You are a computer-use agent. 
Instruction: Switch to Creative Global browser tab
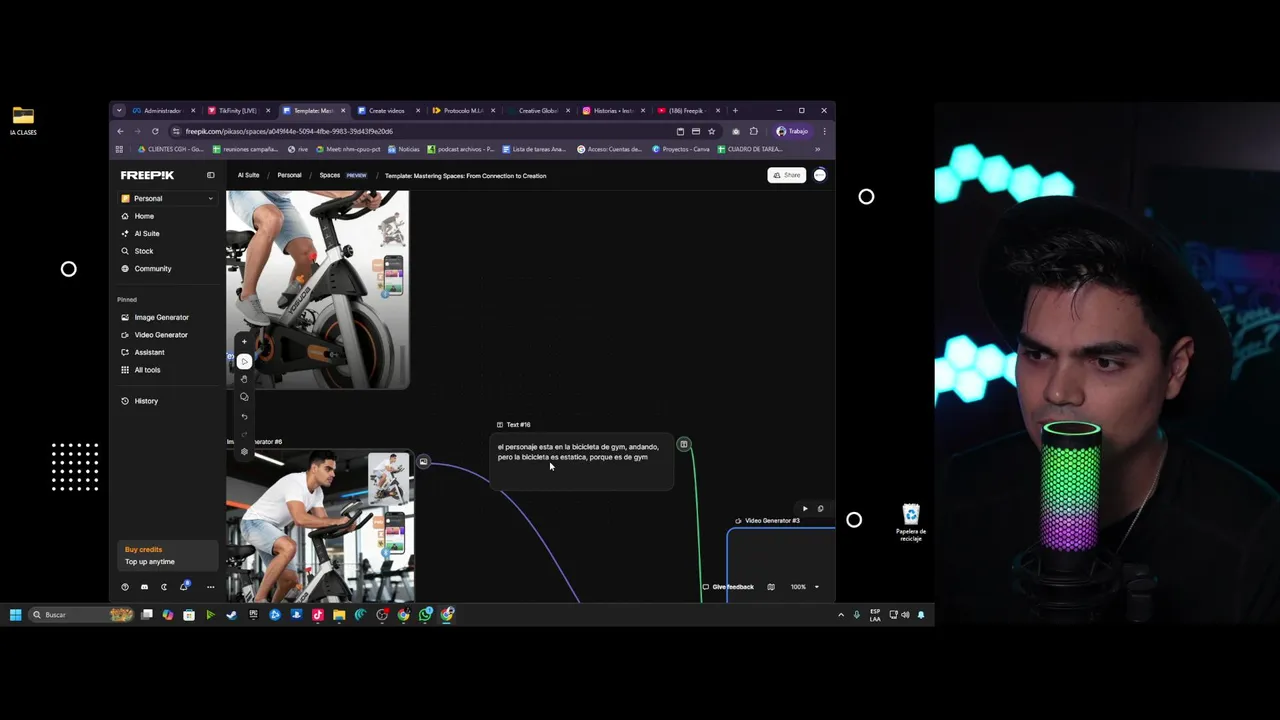click(x=537, y=111)
